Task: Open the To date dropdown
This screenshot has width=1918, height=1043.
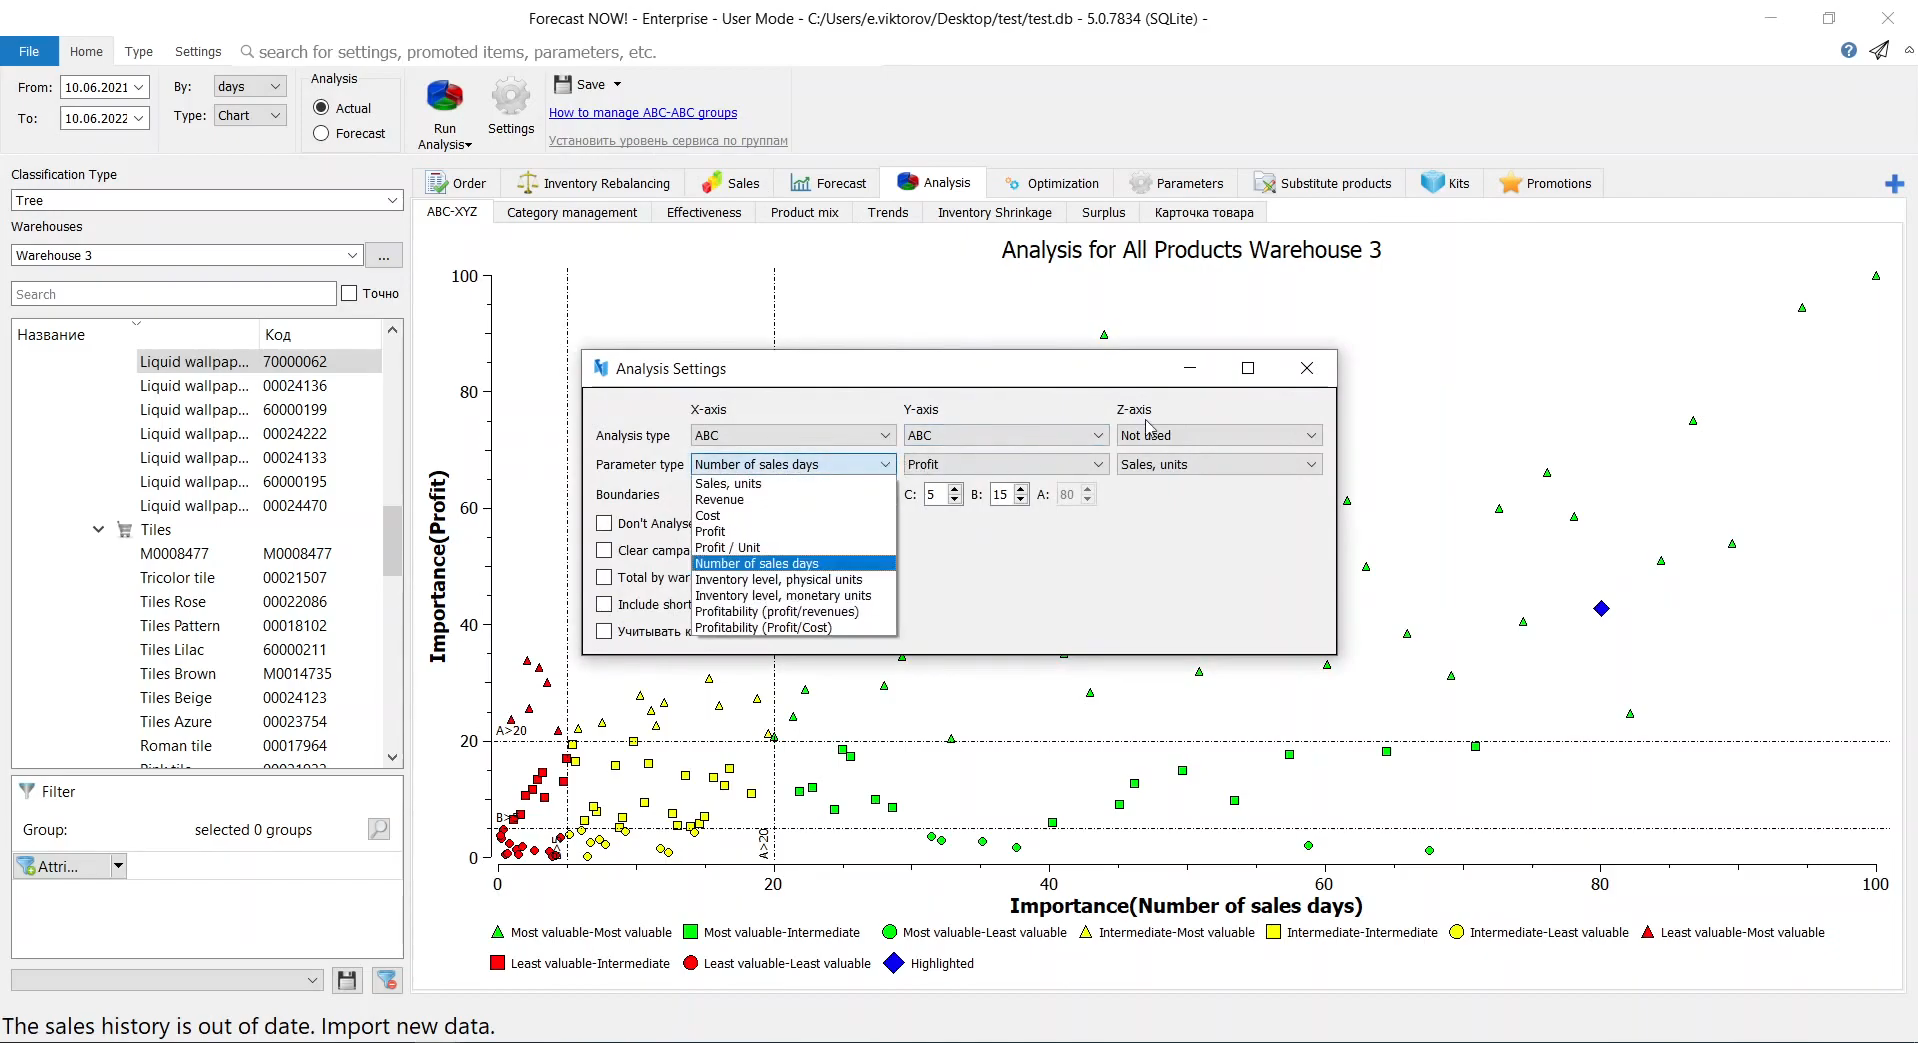Action: [x=140, y=118]
